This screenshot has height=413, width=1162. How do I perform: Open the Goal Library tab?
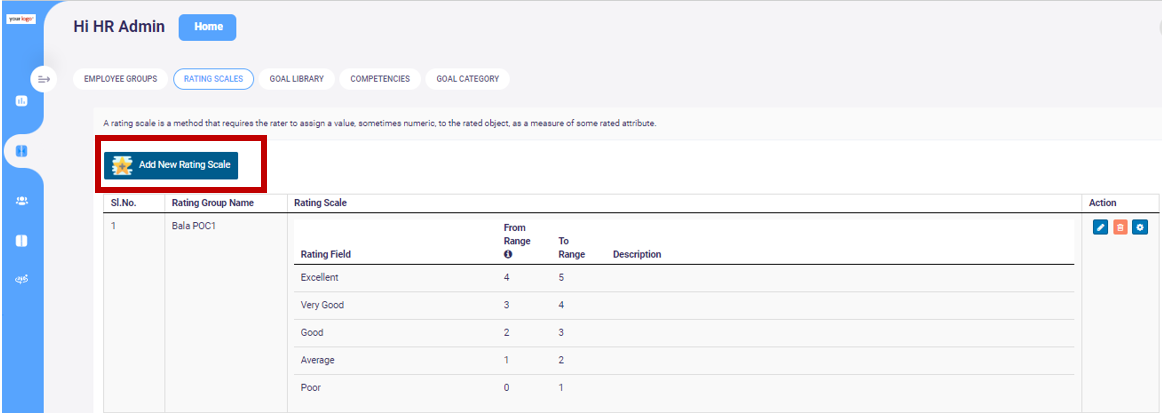point(296,79)
